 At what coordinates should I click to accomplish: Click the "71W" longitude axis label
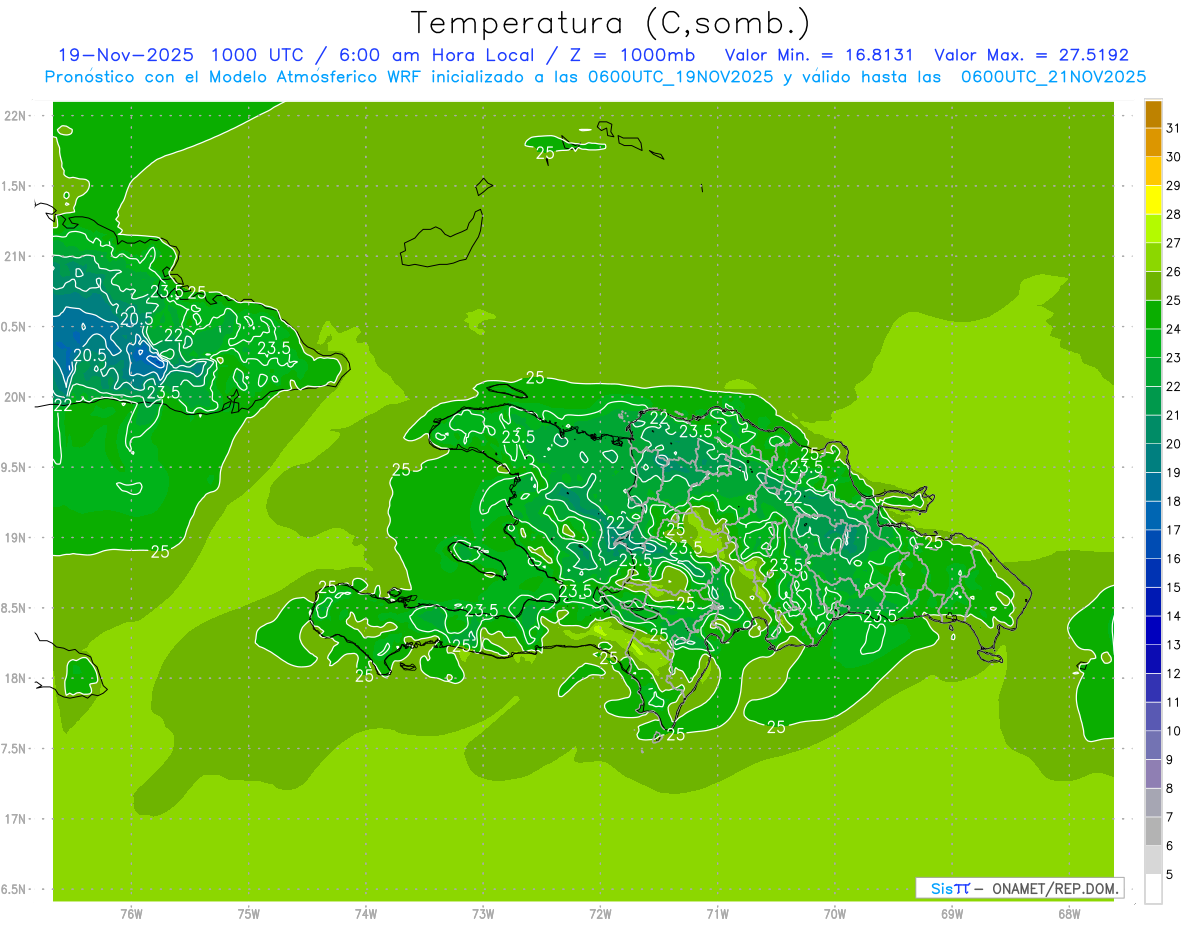(717, 914)
